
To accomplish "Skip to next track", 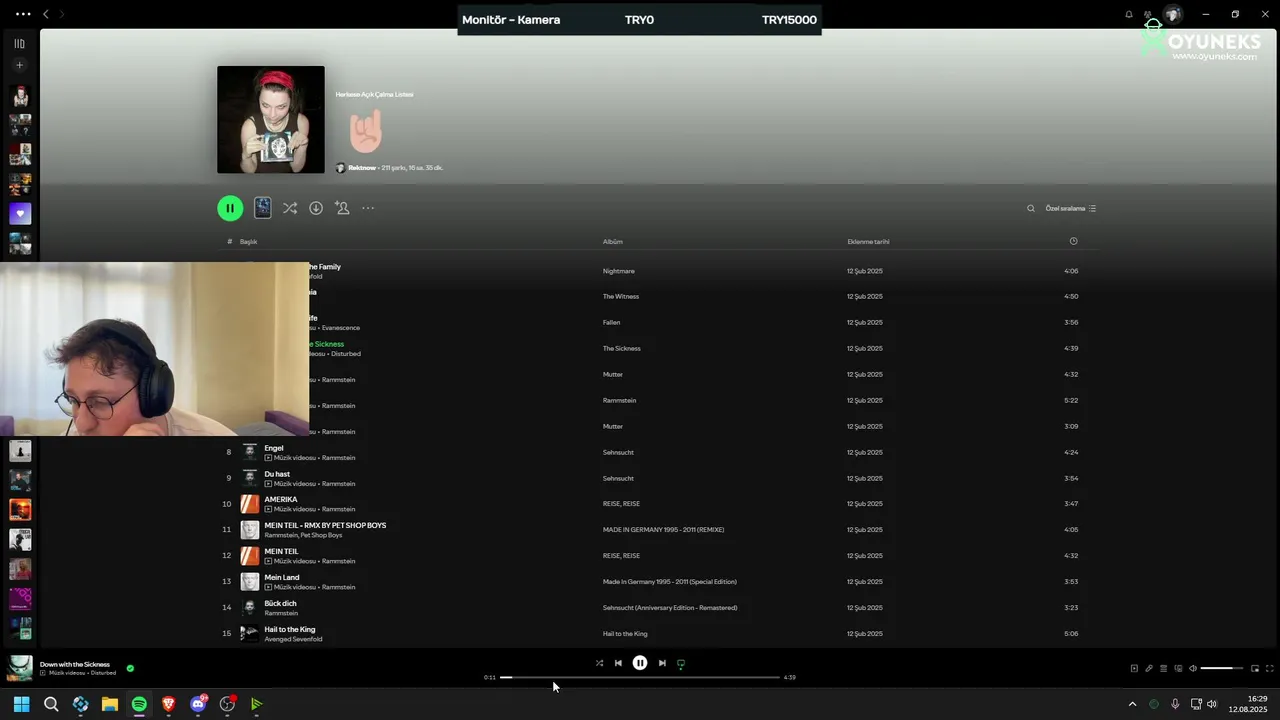I will (662, 663).
